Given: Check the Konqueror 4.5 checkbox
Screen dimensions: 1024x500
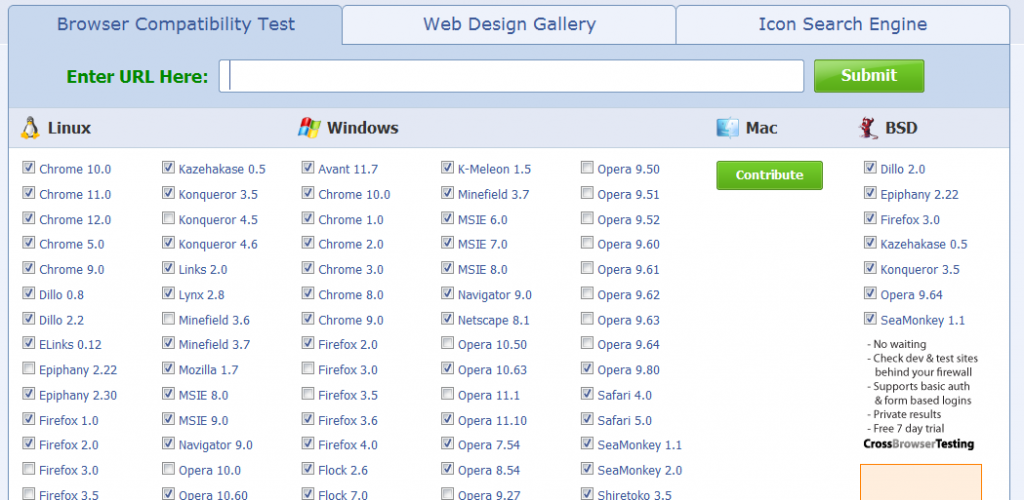Looking at the screenshot, I should tap(168, 218).
